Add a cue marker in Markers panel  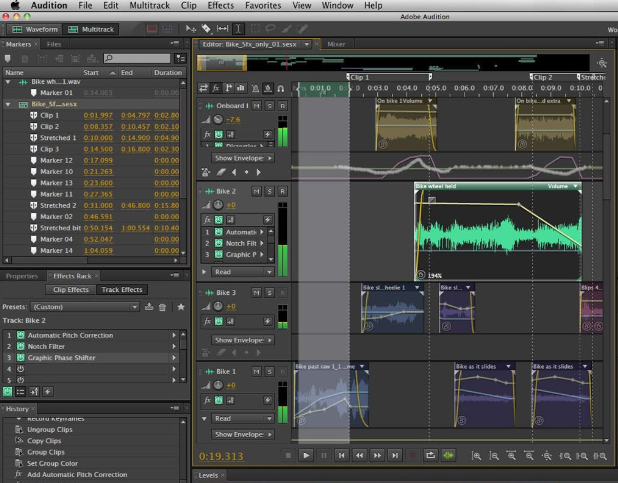pos(7,59)
